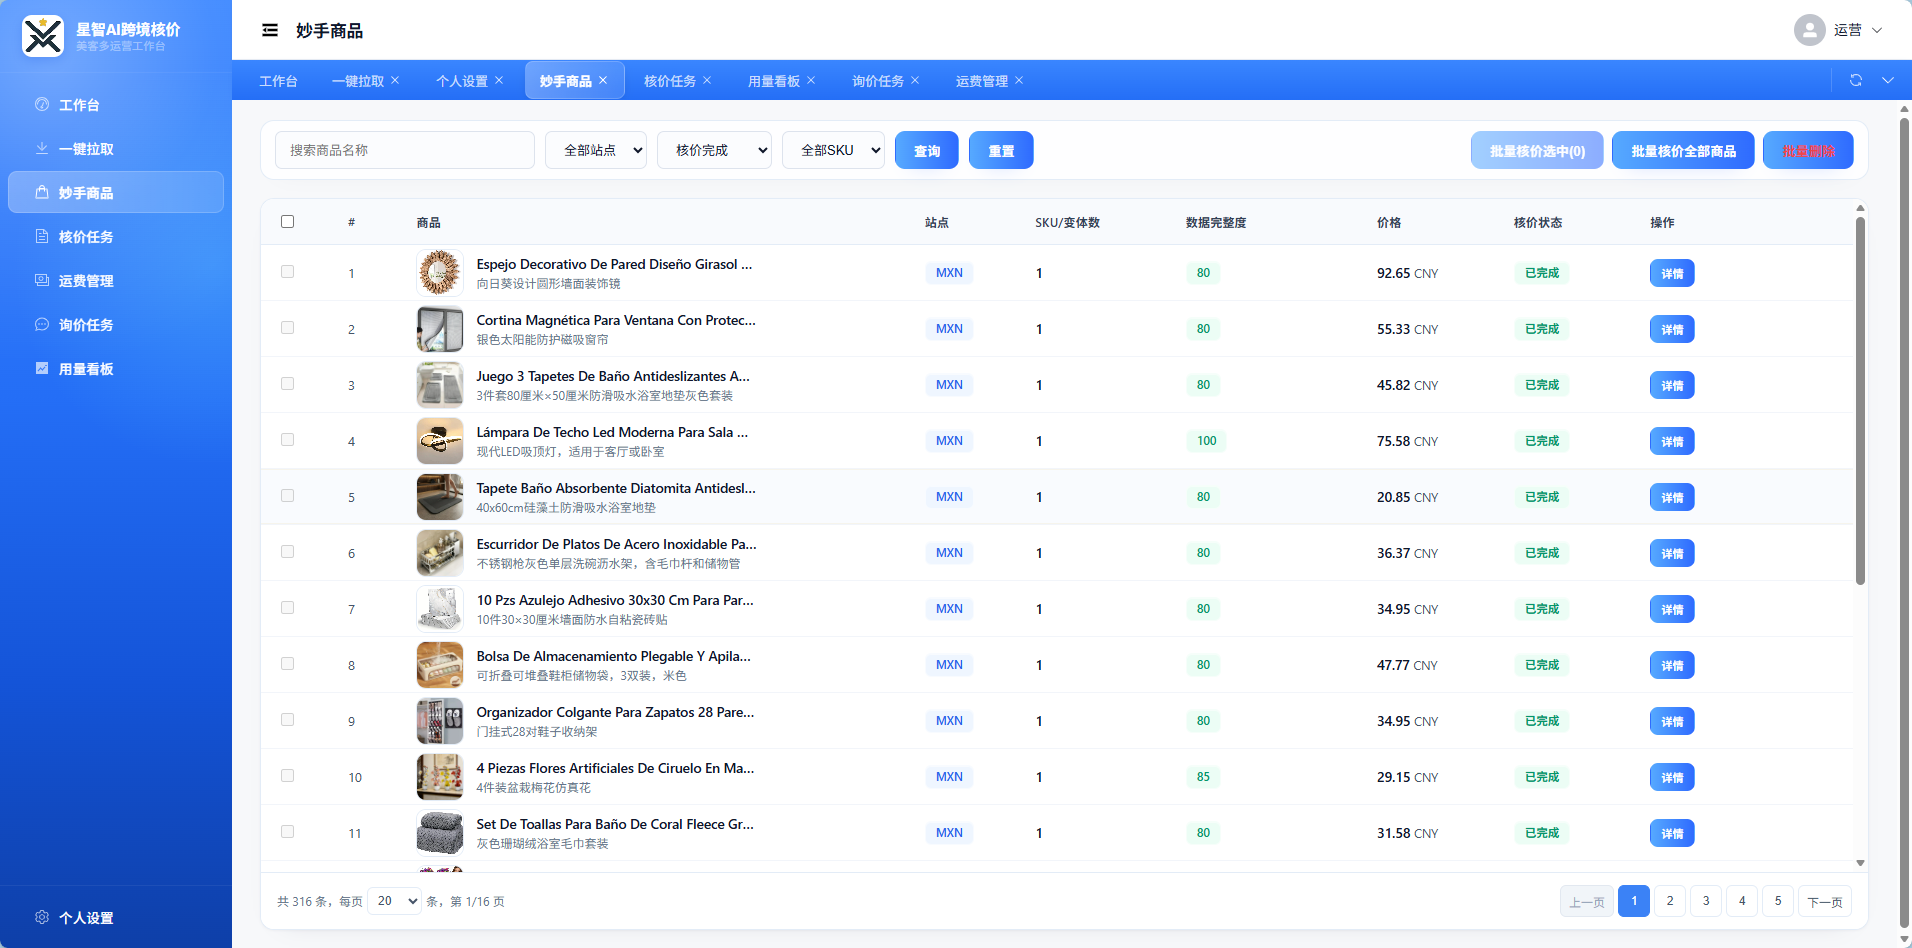Check the row 7 Azulejo Adhesivo checkbox

click(288, 608)
